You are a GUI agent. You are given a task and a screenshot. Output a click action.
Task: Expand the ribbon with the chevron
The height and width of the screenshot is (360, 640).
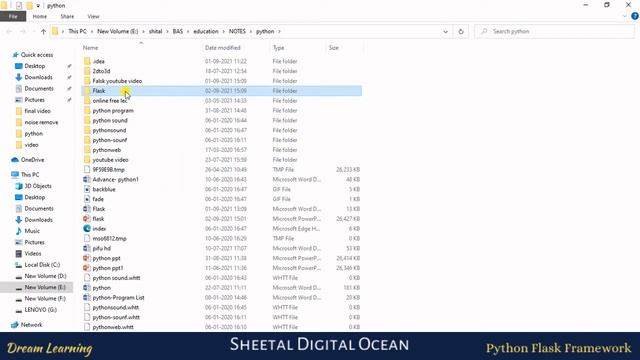(x=624, y=16)
